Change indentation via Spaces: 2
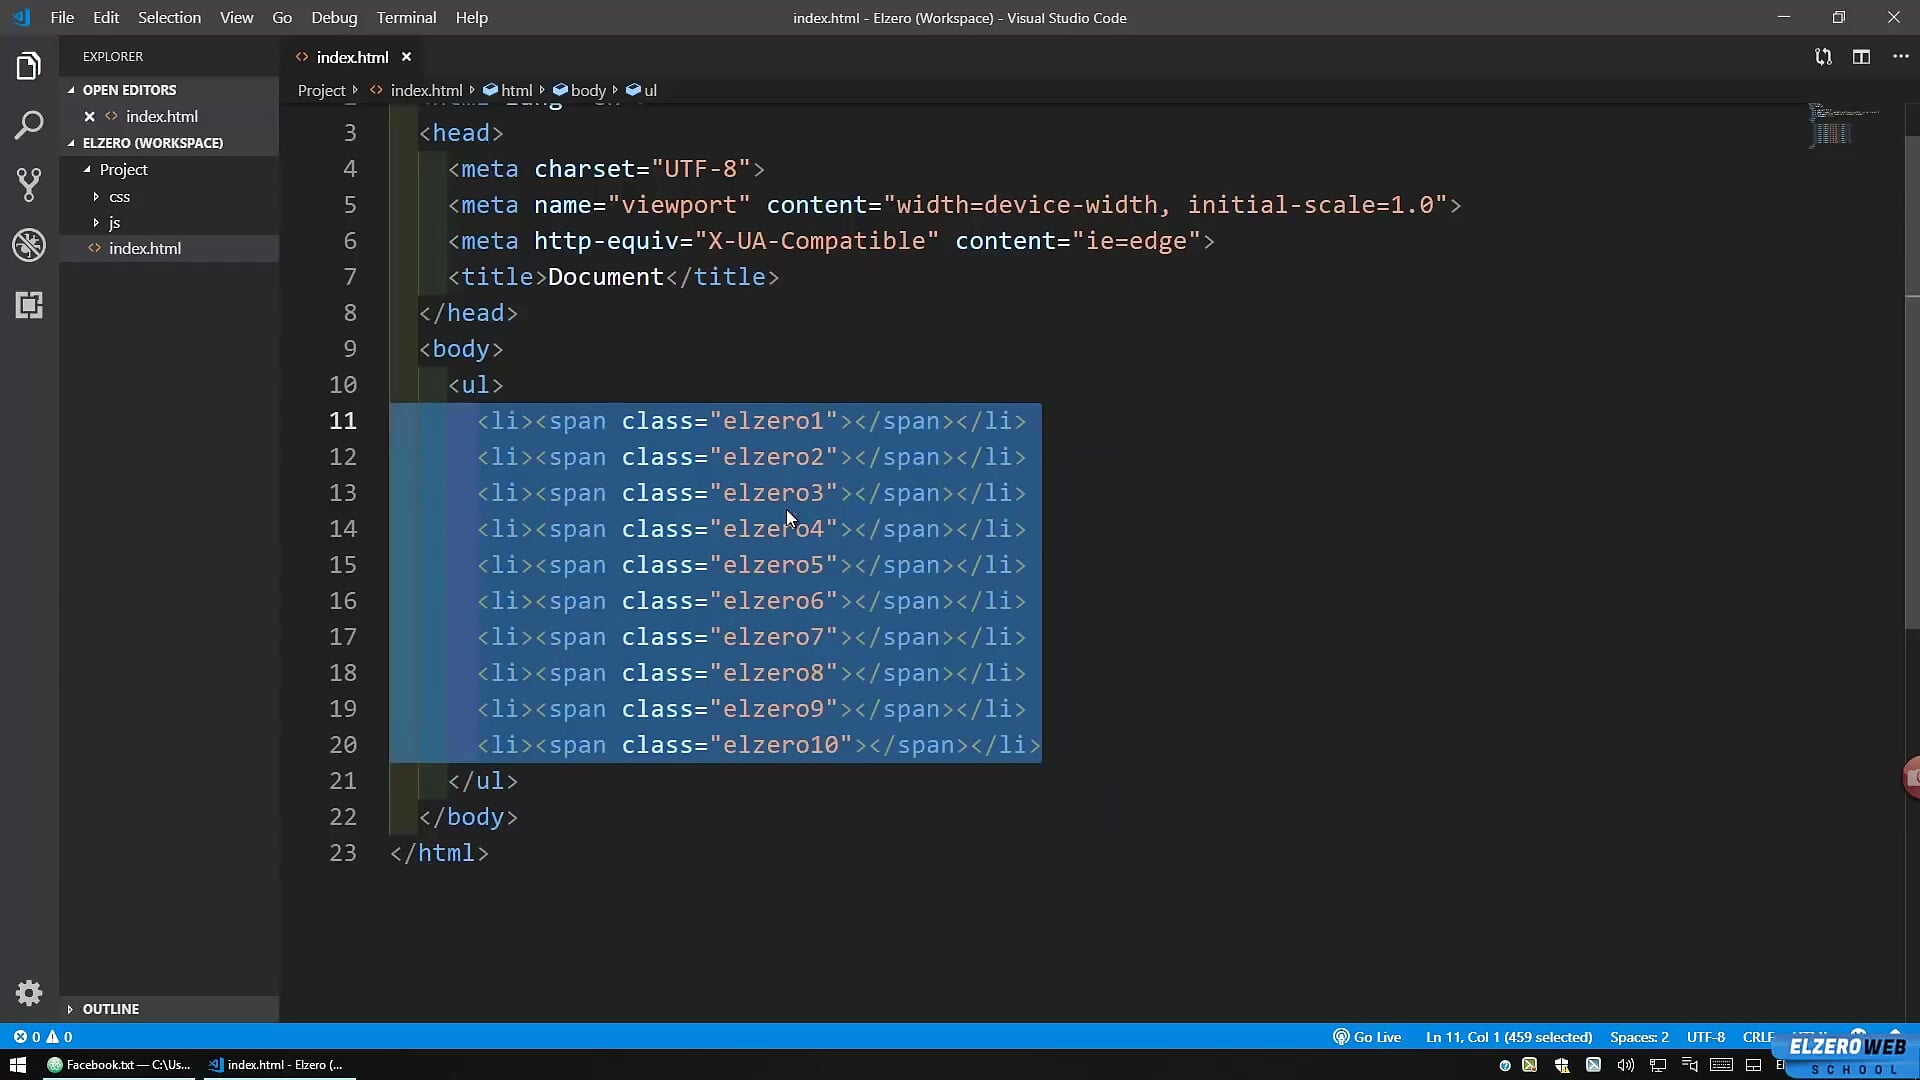This screenshot has width=1920, height=1080. 1639,1037
